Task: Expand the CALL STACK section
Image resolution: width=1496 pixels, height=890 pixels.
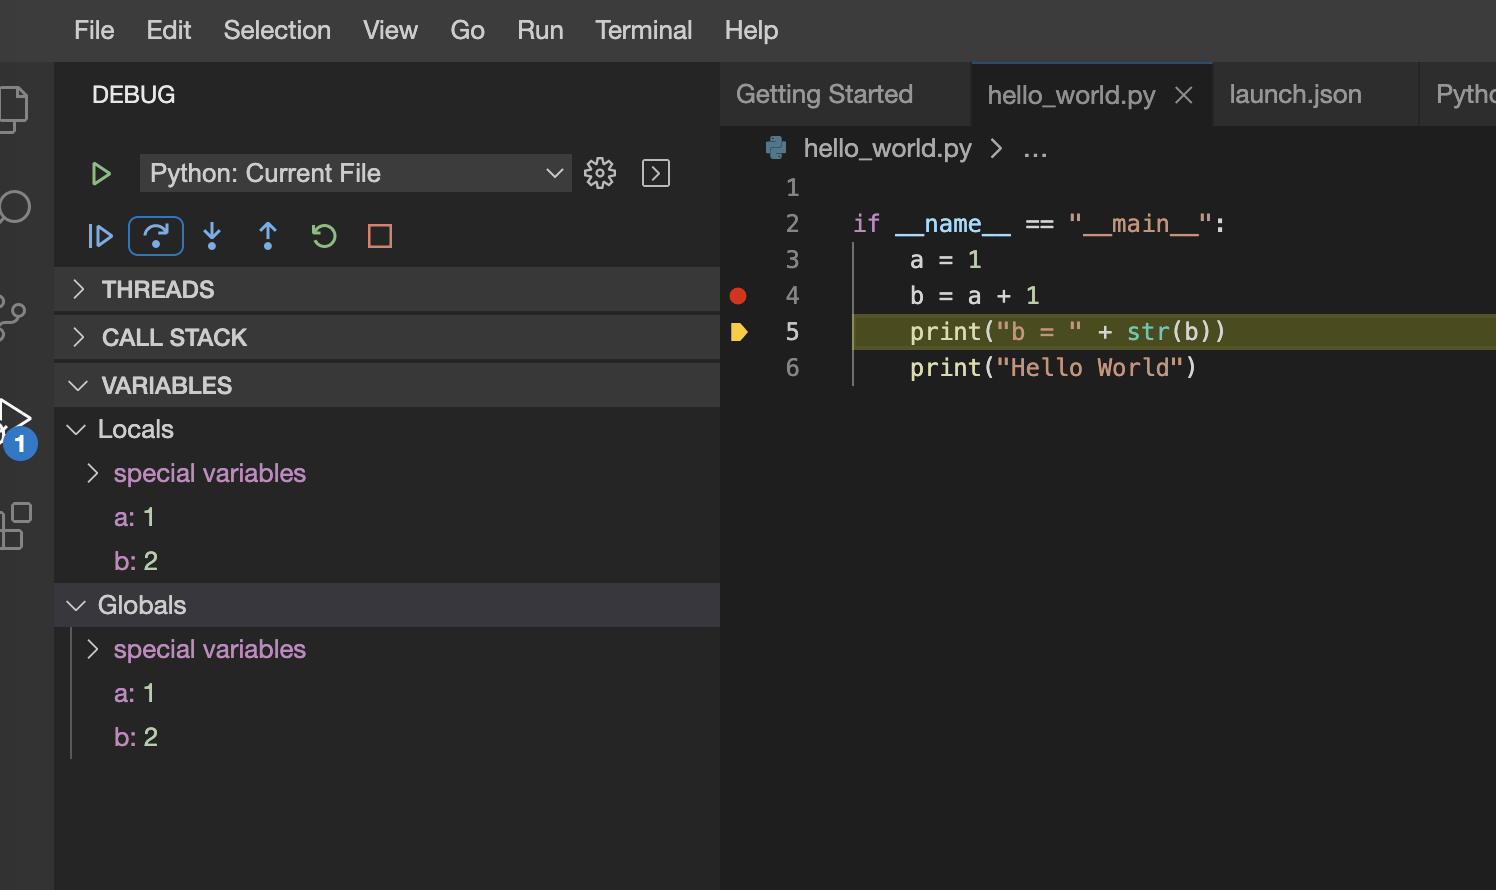Action: pyautogui.click(x=387, y=337)
